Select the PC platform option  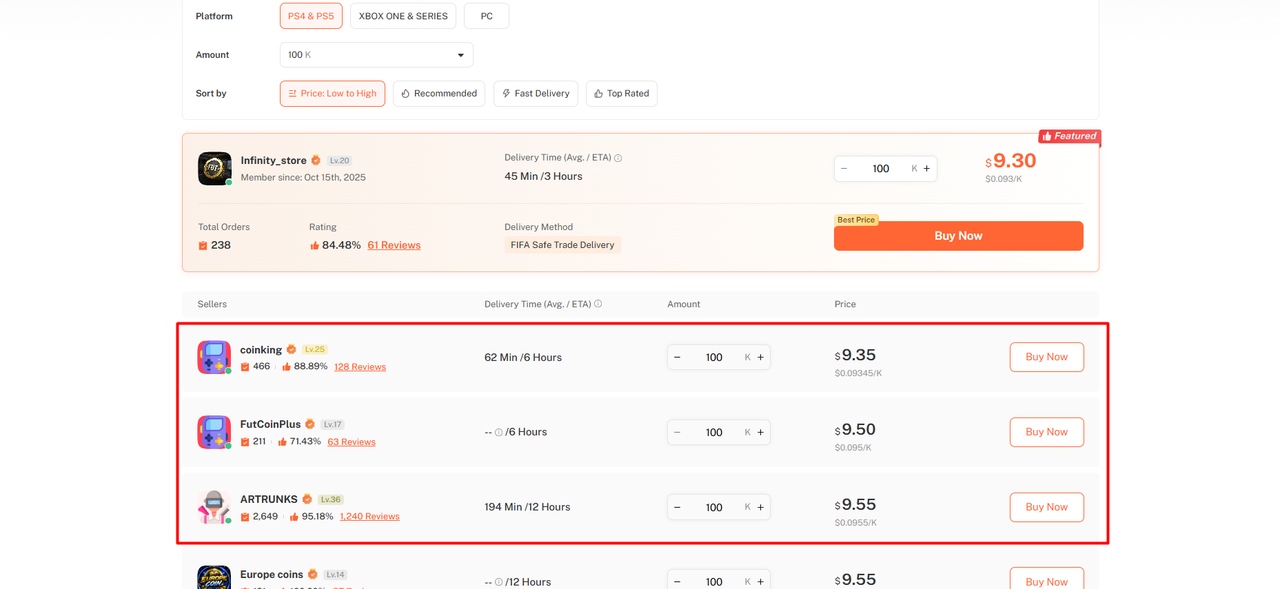(x=487, y=16)
